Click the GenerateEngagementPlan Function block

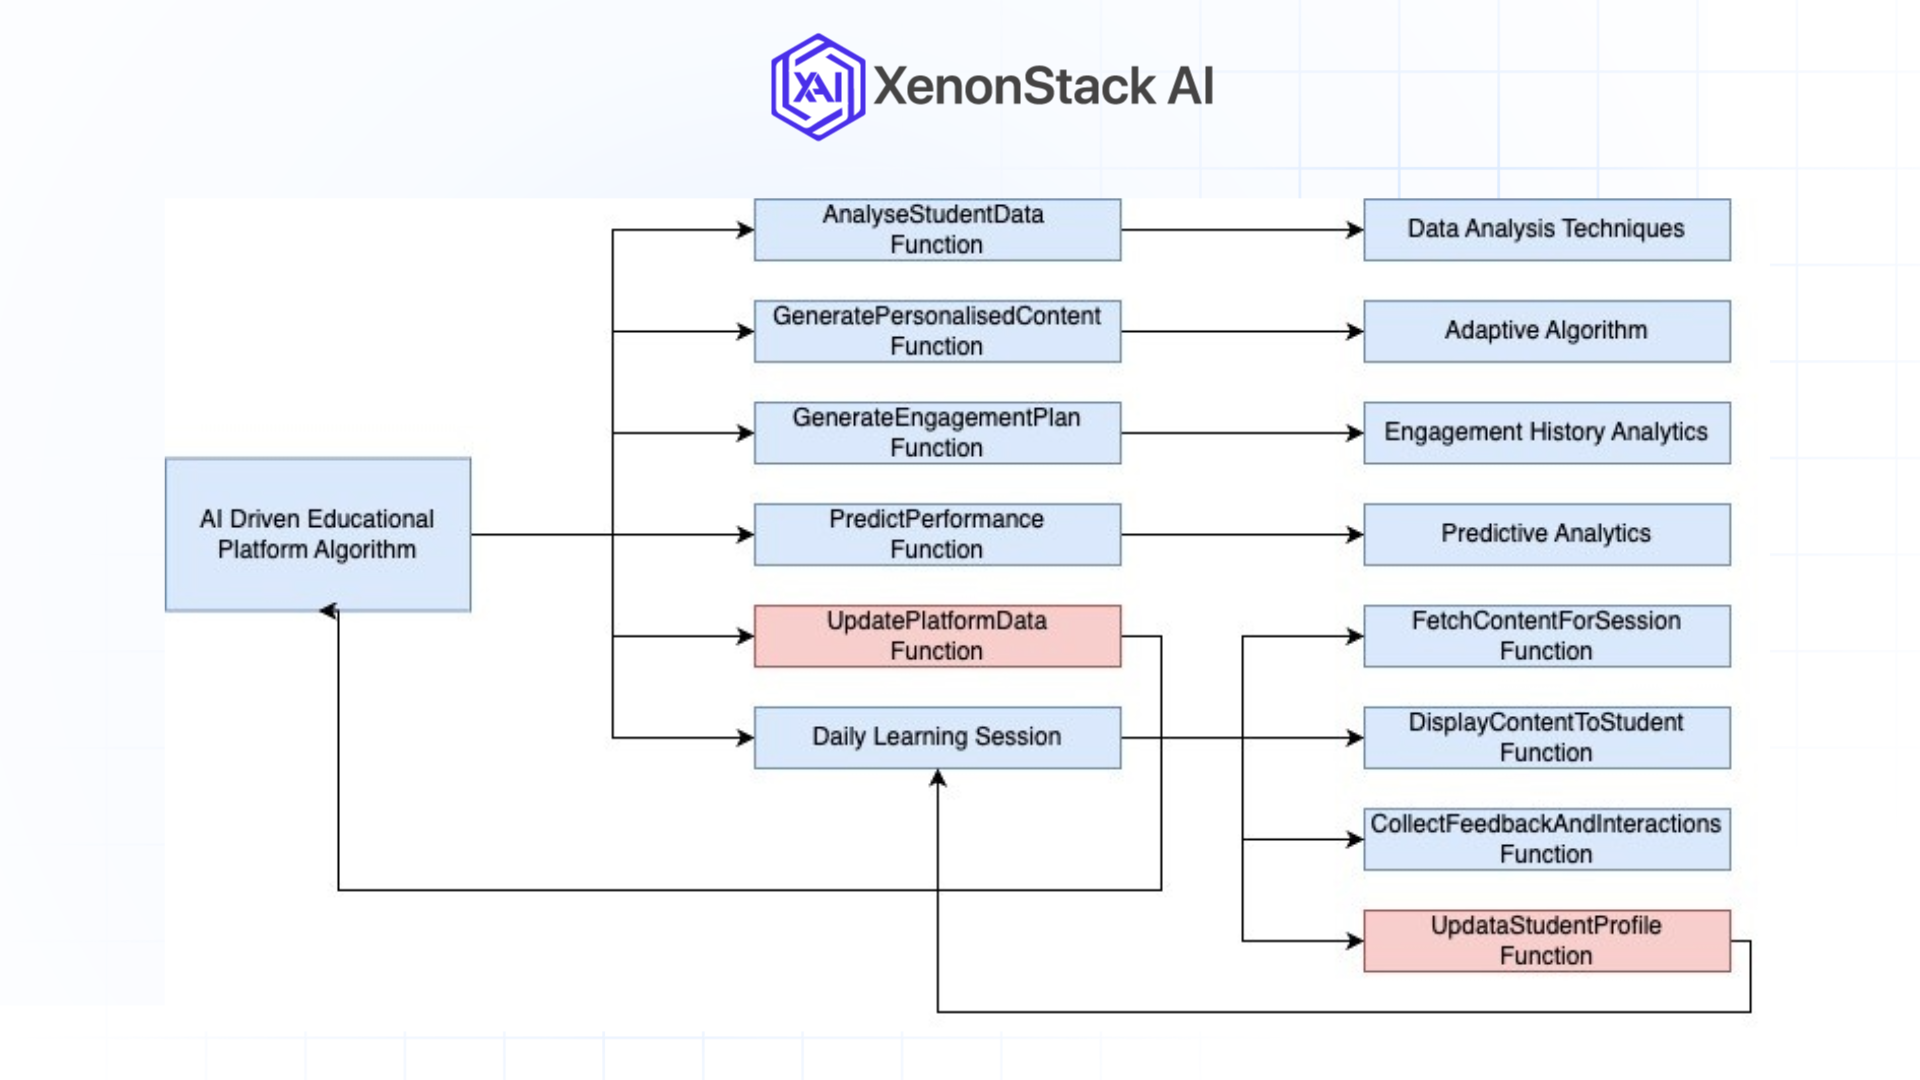coord(936,432)
